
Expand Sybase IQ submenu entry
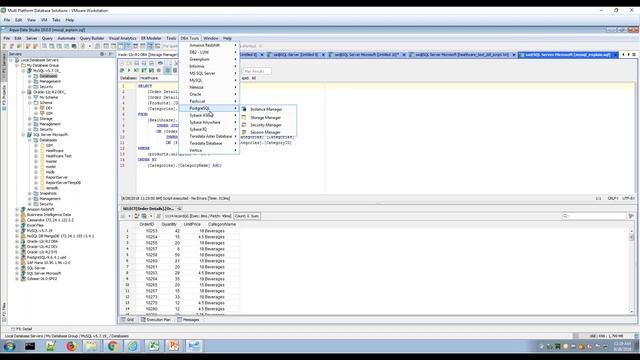pyautogui.click(x=209, y=129)
